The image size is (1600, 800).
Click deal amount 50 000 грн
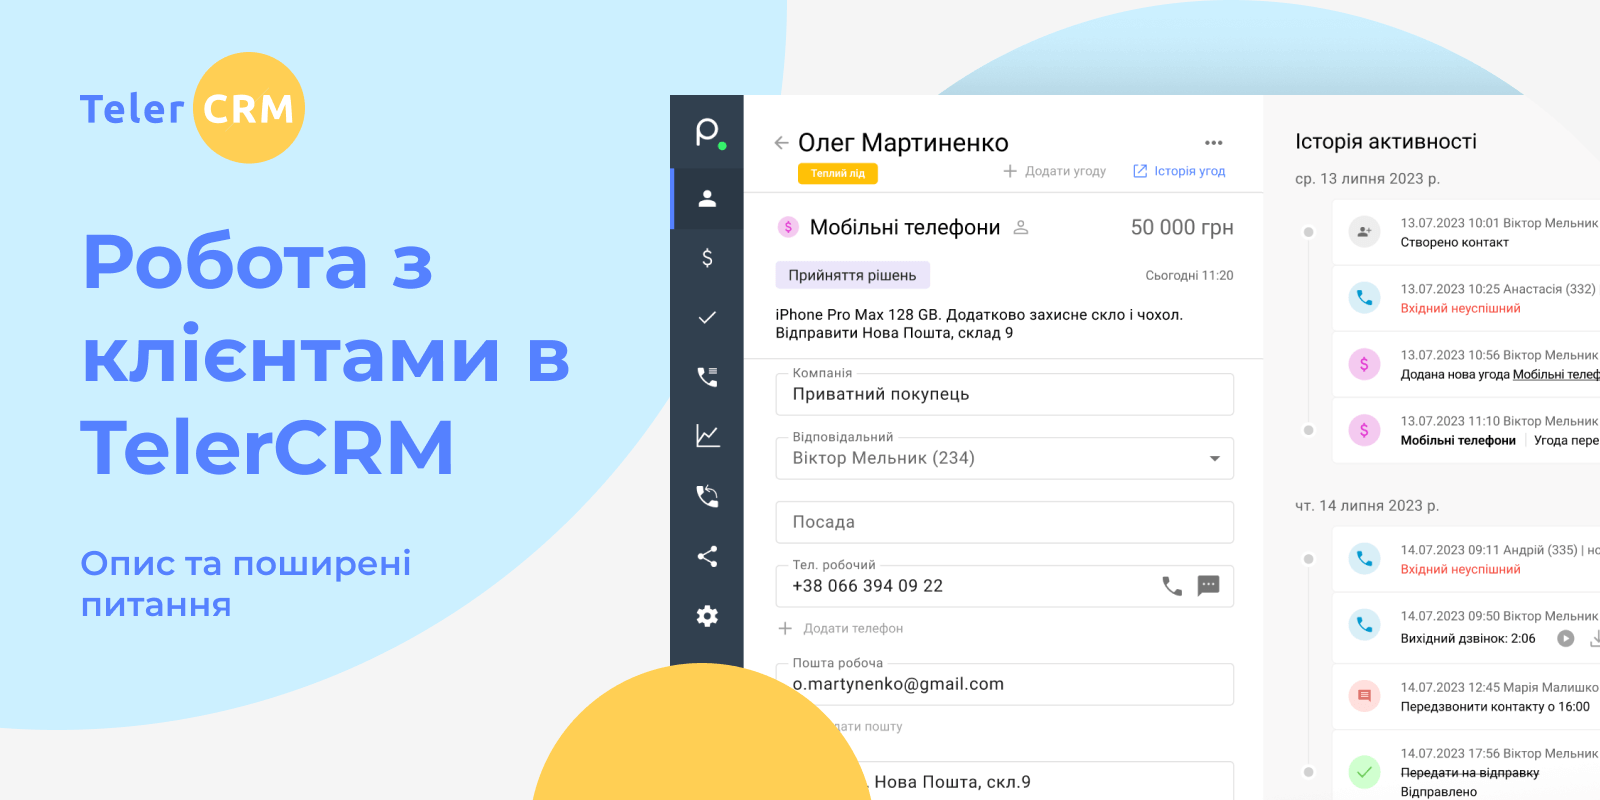pyautogui.click(x=1182, y=227)
